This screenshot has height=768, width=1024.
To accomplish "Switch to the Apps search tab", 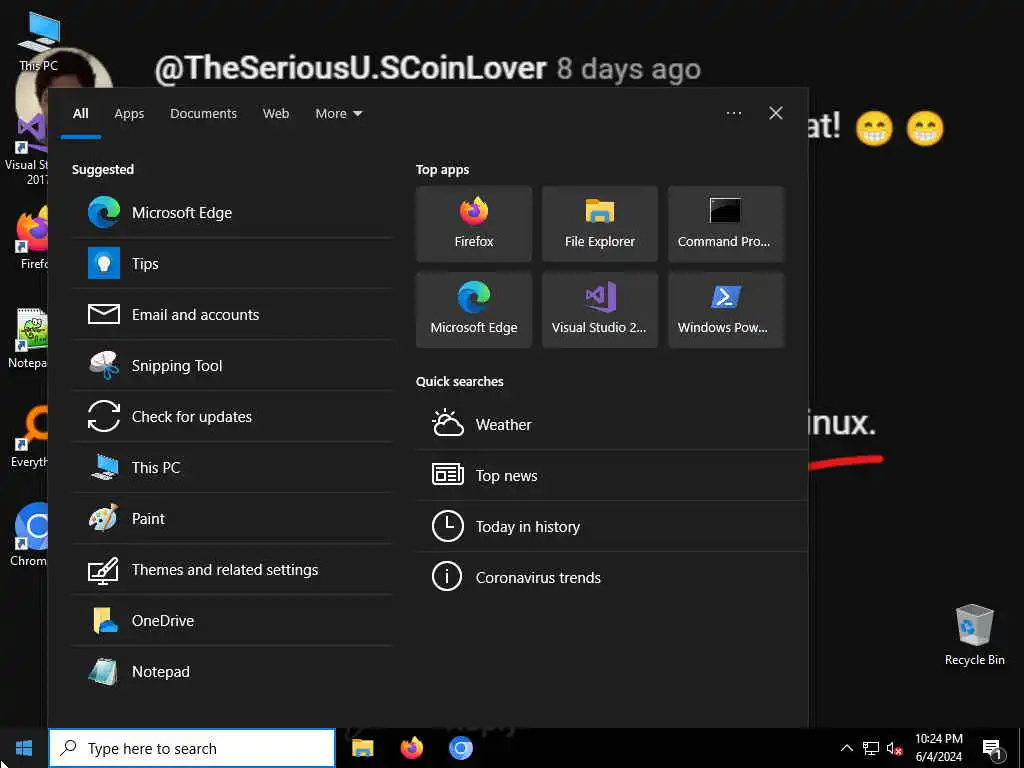I will click(x=129, y=114).
